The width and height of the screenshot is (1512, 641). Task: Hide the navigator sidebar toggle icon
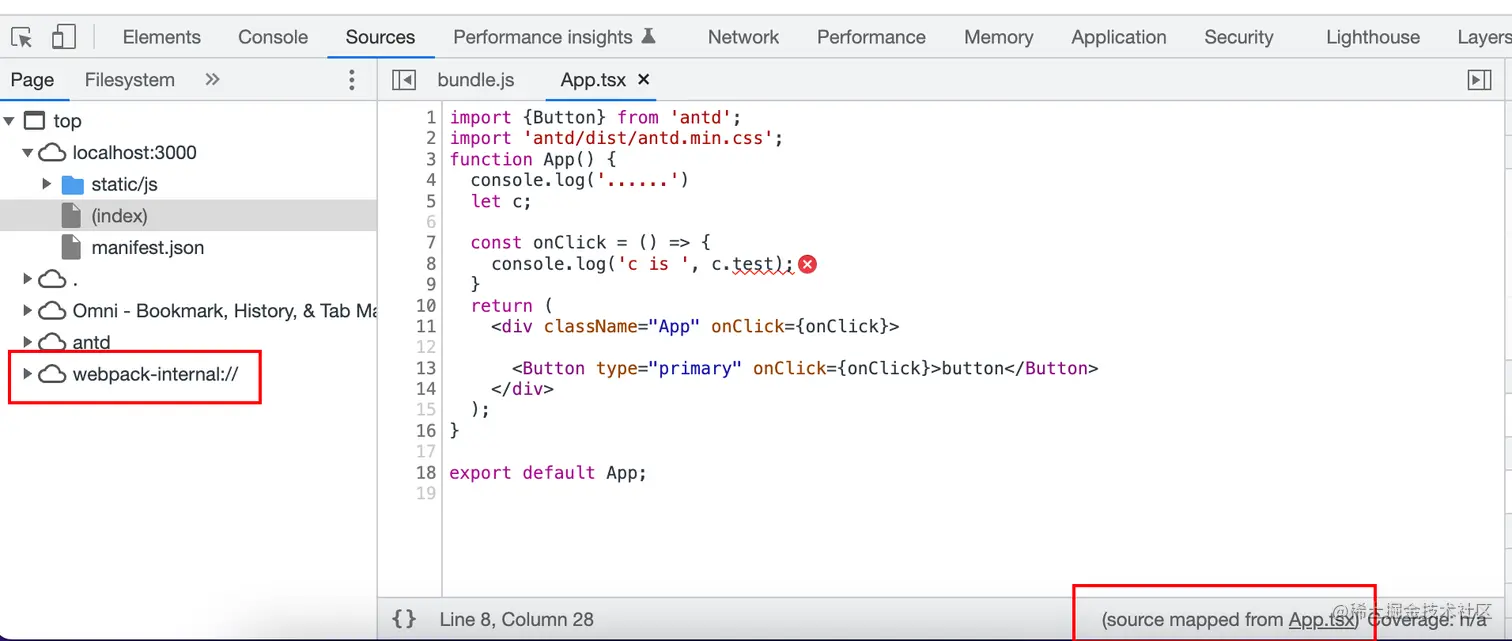coord(404,80)
